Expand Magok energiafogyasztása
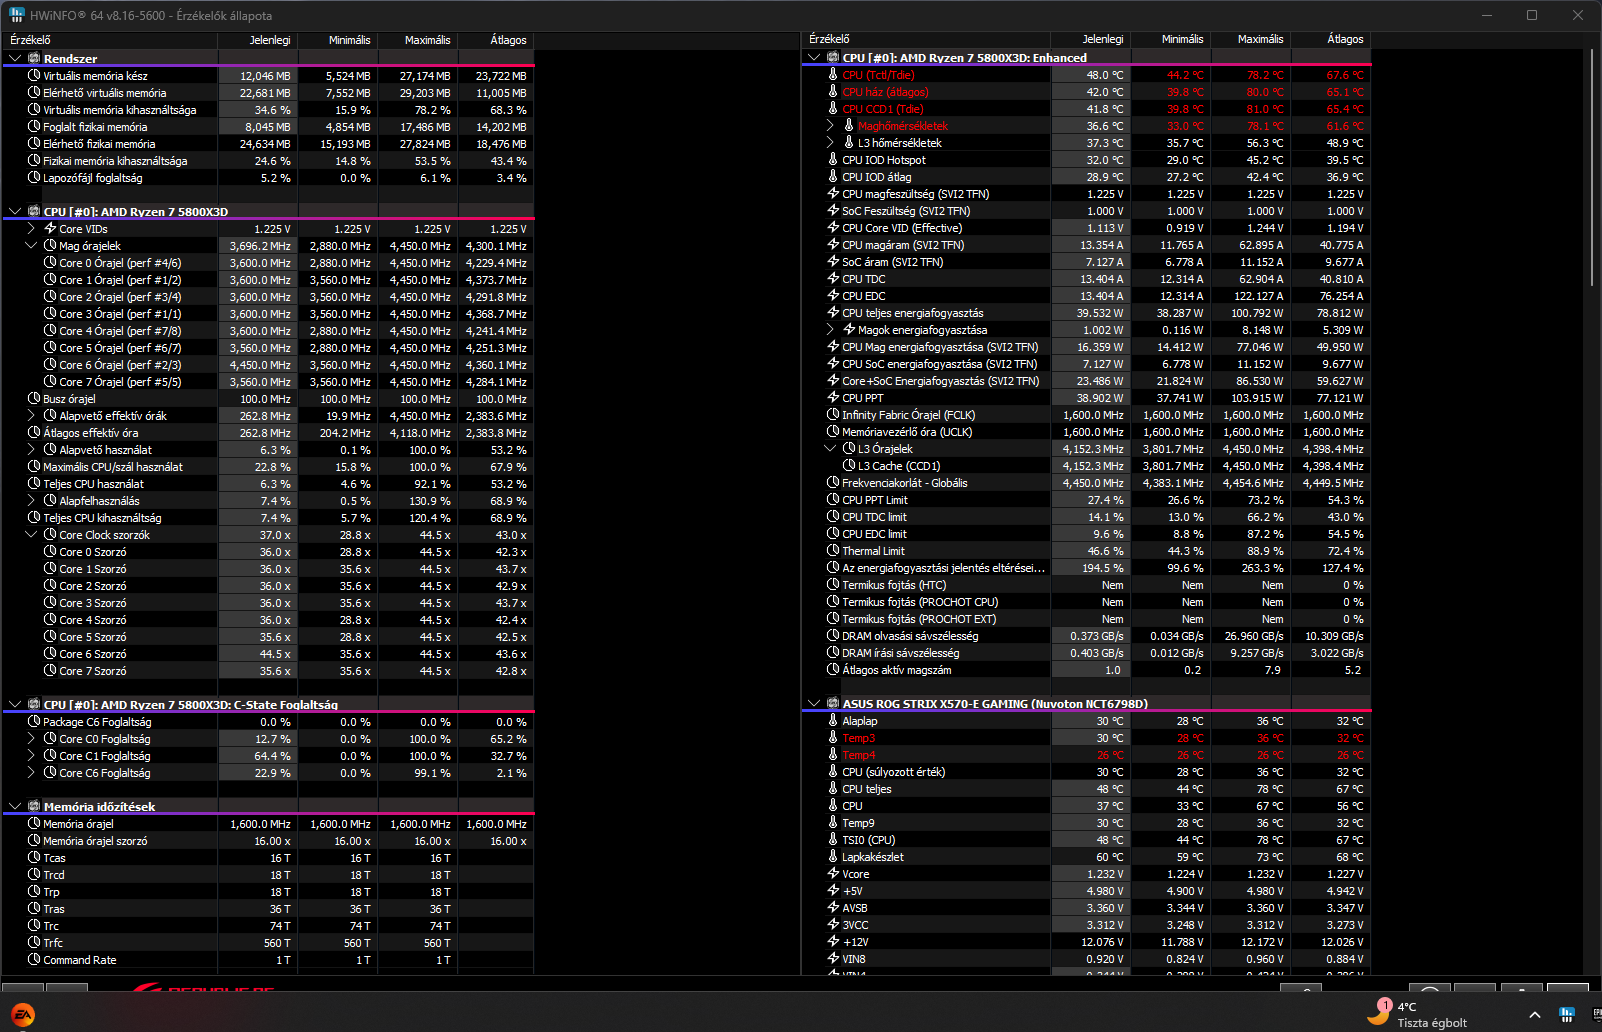Viewport: 1602px width, 1032px height. pyautogui.click(x=830, y=330)
